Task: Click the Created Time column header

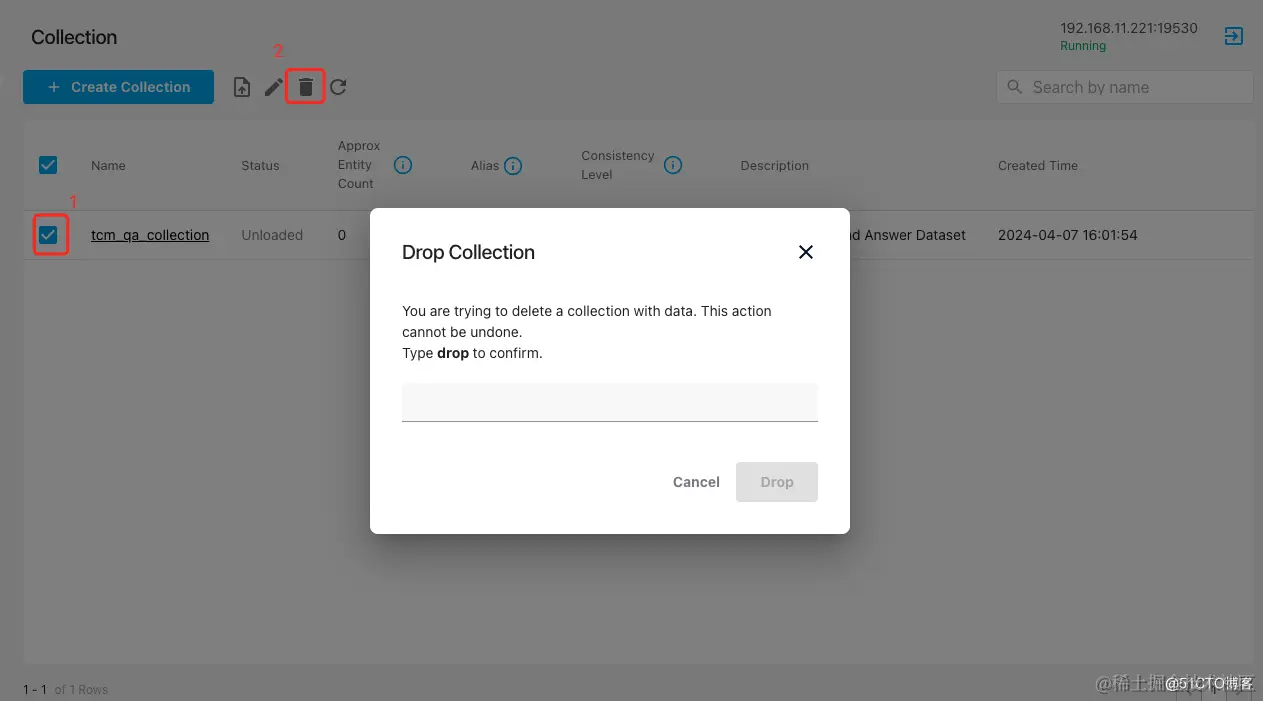Action: point(1038,166)
